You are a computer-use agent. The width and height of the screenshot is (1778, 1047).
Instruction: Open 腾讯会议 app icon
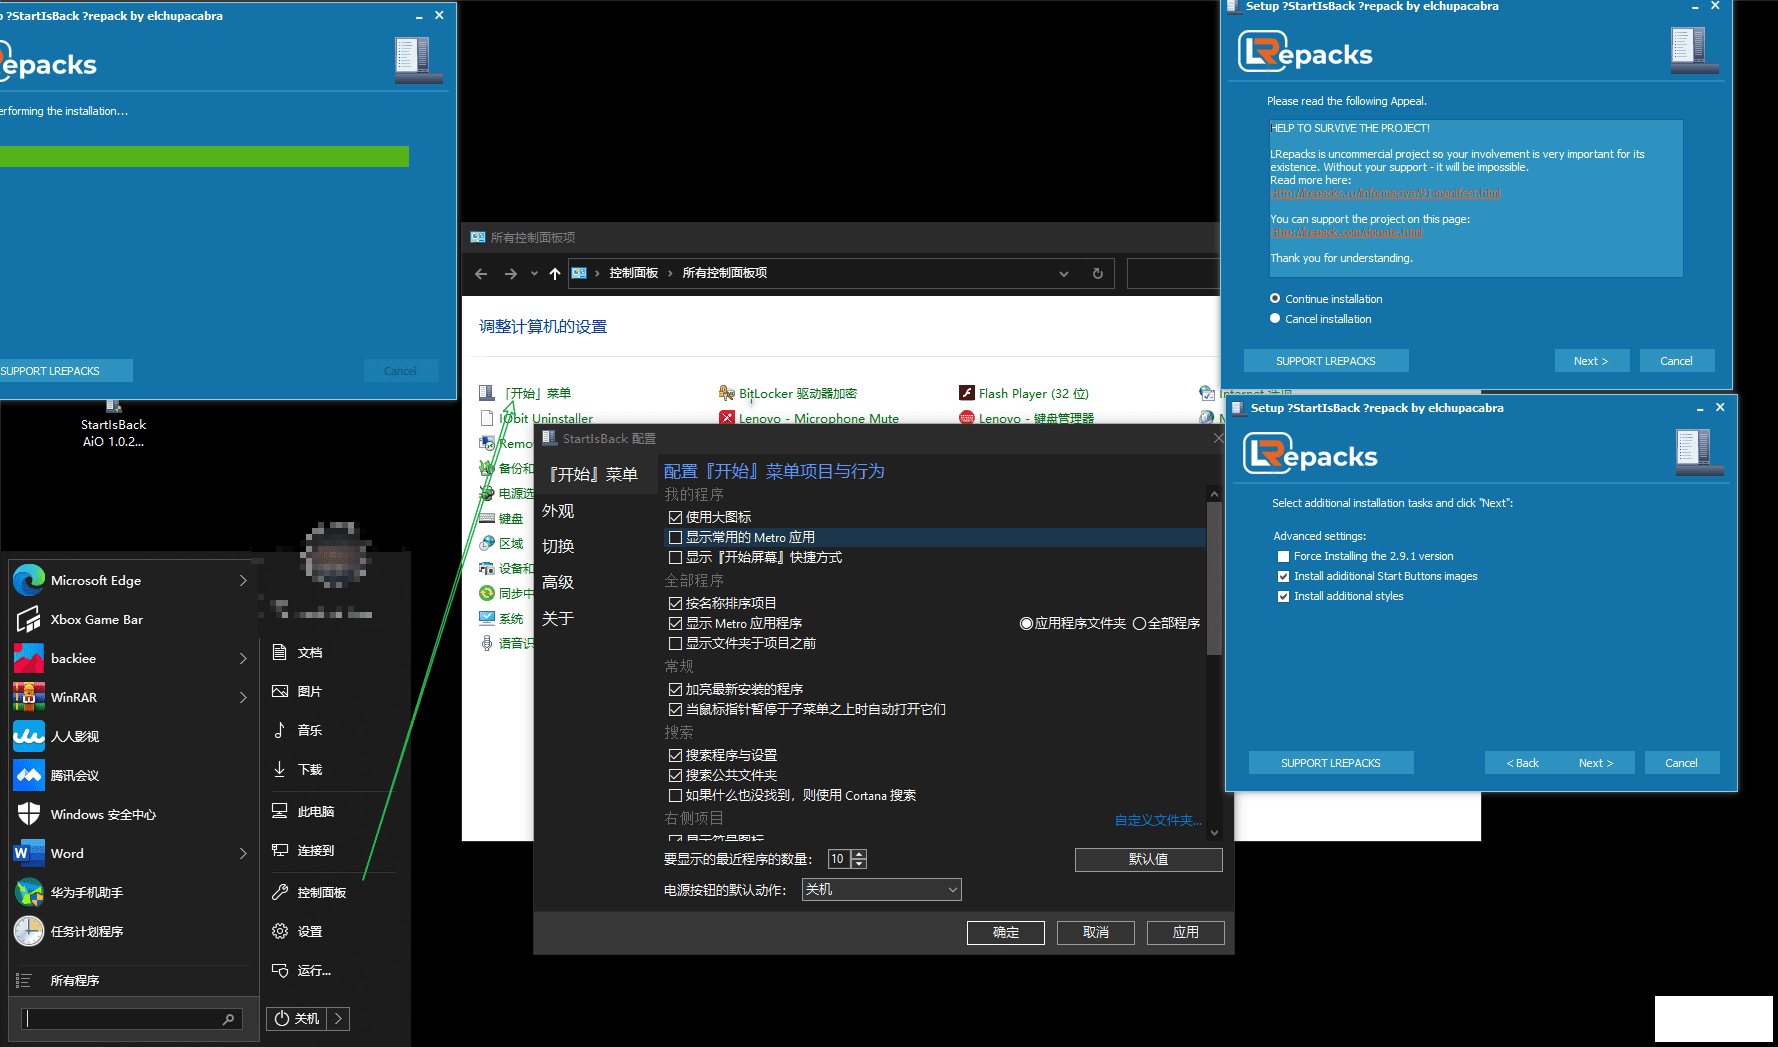point(29,775)
